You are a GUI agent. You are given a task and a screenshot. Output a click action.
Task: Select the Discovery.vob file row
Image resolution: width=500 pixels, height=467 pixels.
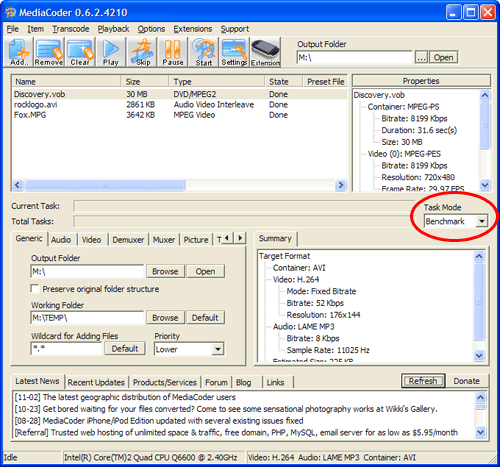tap(179, 94)
